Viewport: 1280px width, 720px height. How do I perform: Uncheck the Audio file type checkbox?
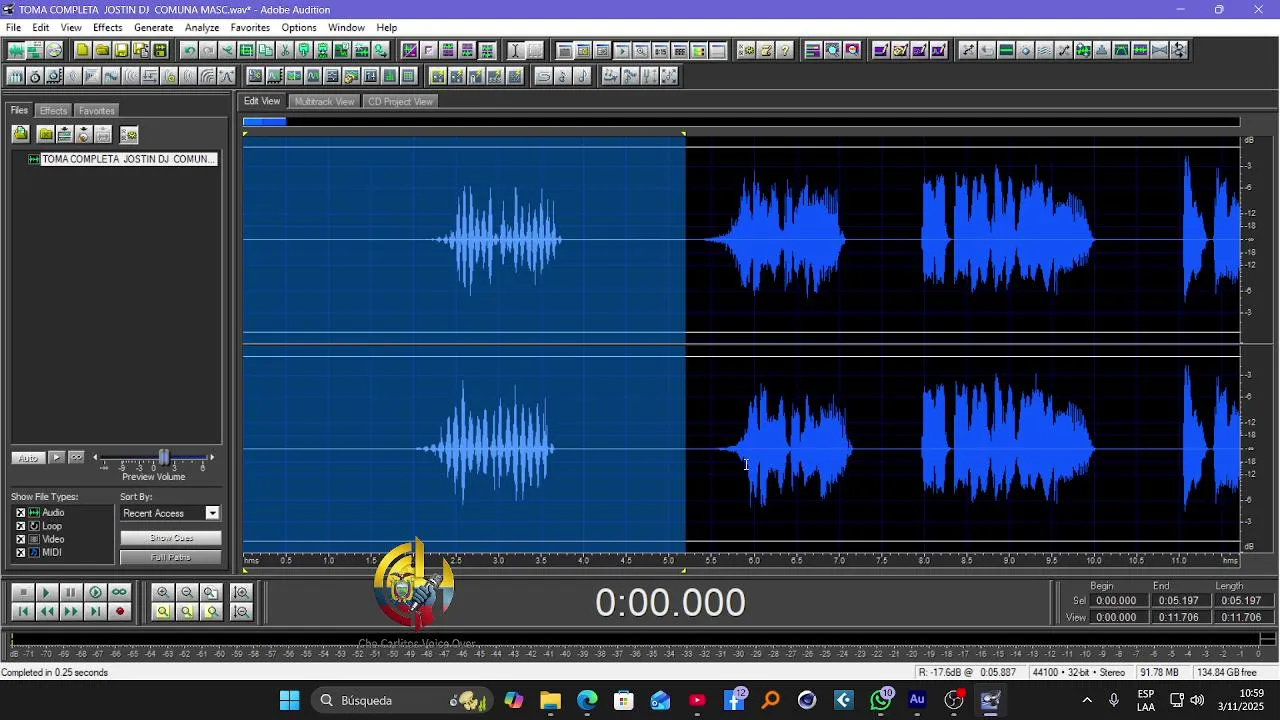(x=20, y=513)
